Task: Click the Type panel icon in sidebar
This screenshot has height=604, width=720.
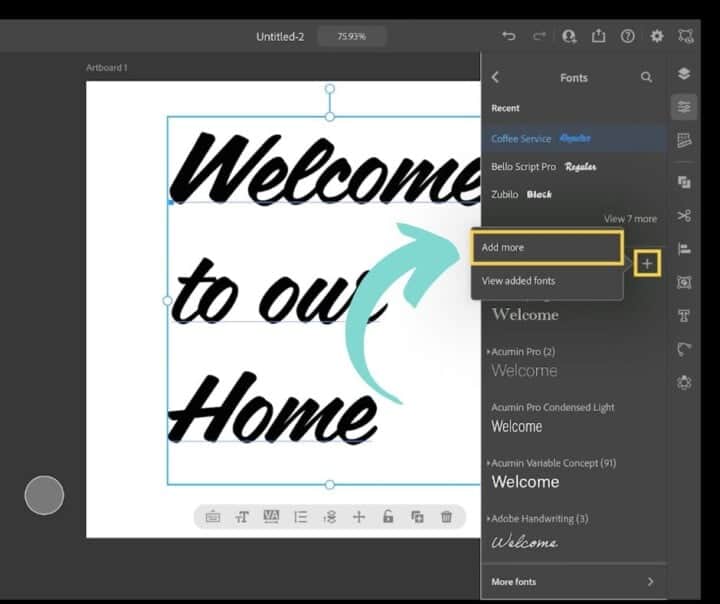Action: pyautogui.click(x=684, y=316)
